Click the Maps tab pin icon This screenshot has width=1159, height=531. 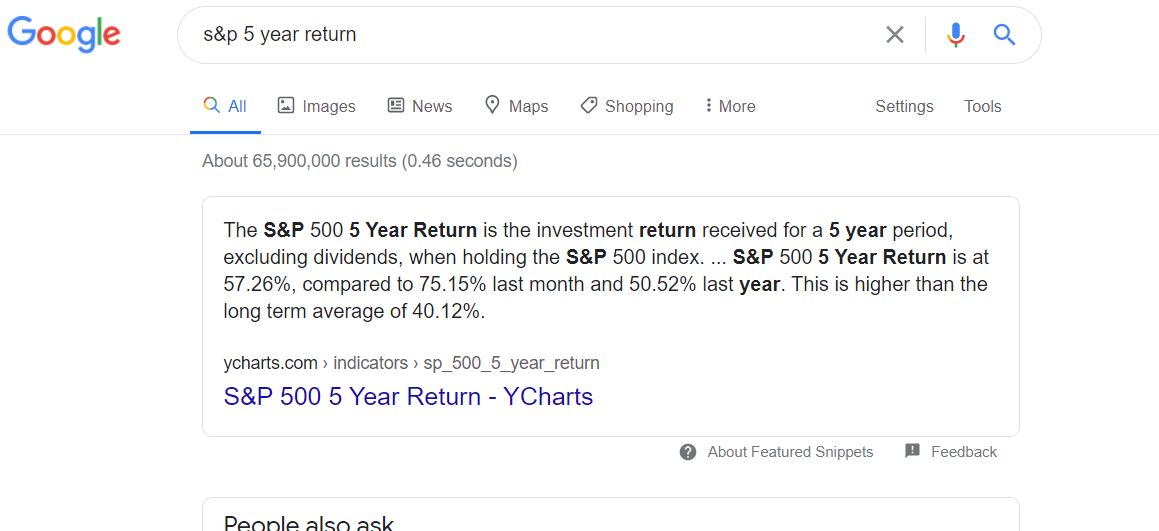click(x=492, y=105)
